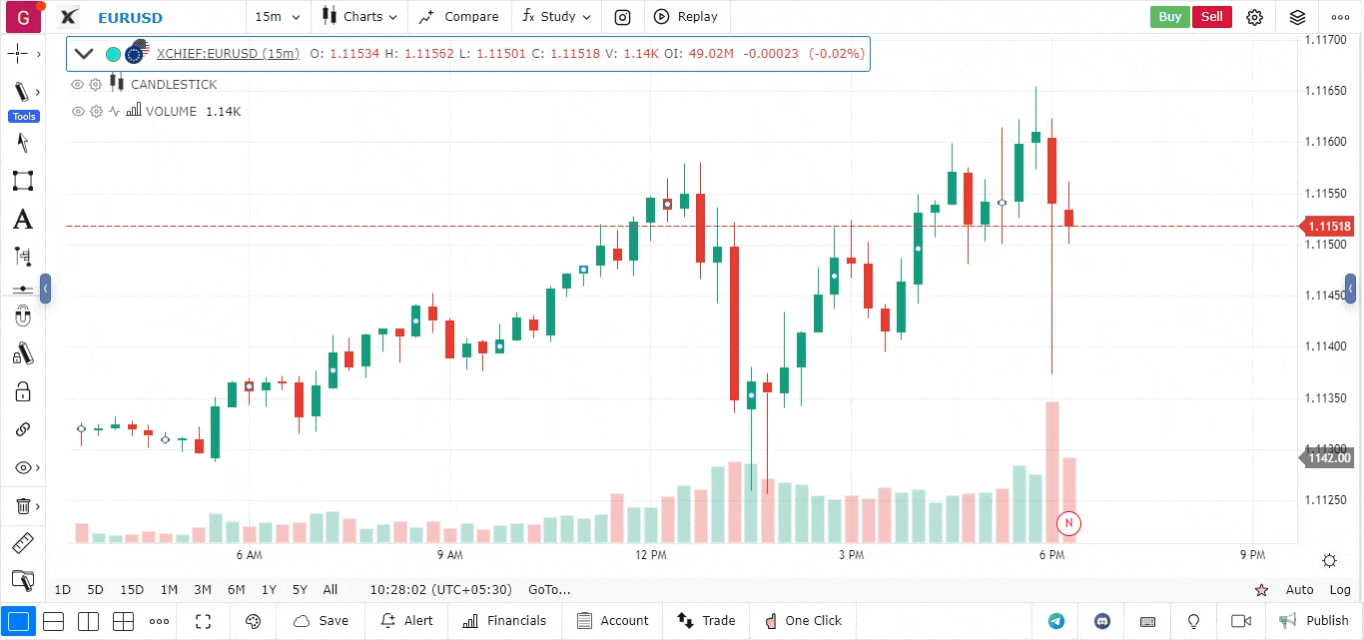Image resolution: width=1364 pixels, height=640 pixels.
Task: Open the chart layers icon
Action: coord(1297,17)
